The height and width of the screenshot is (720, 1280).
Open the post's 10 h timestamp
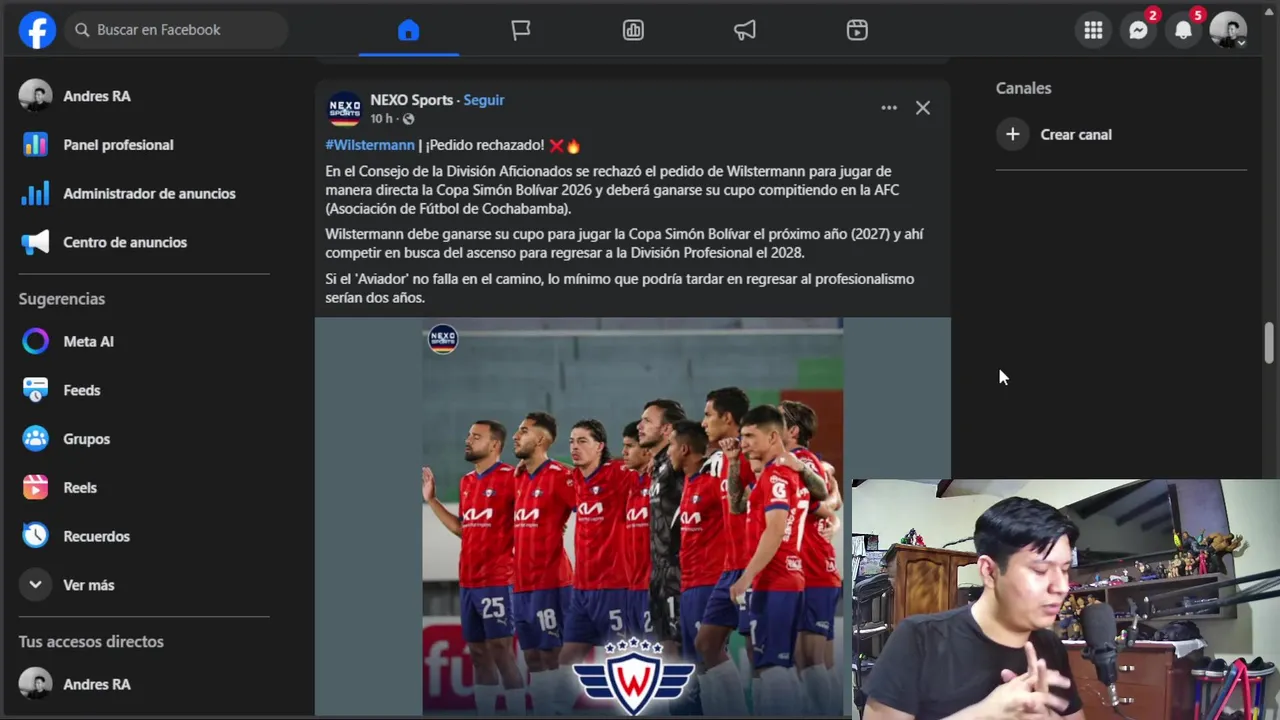(382, 119)
